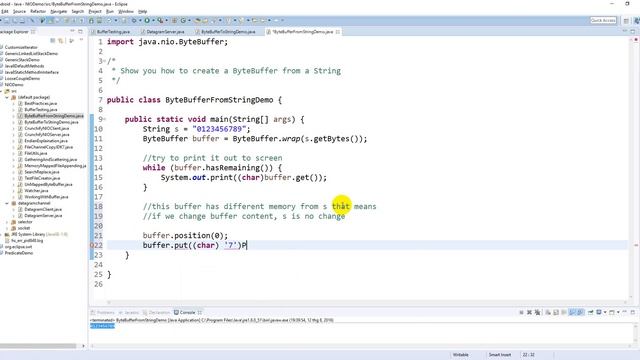Screen dimensions: 640x360
Task: Click Remove All Terminated Launches icon
Action: click(x=538, y=312)
